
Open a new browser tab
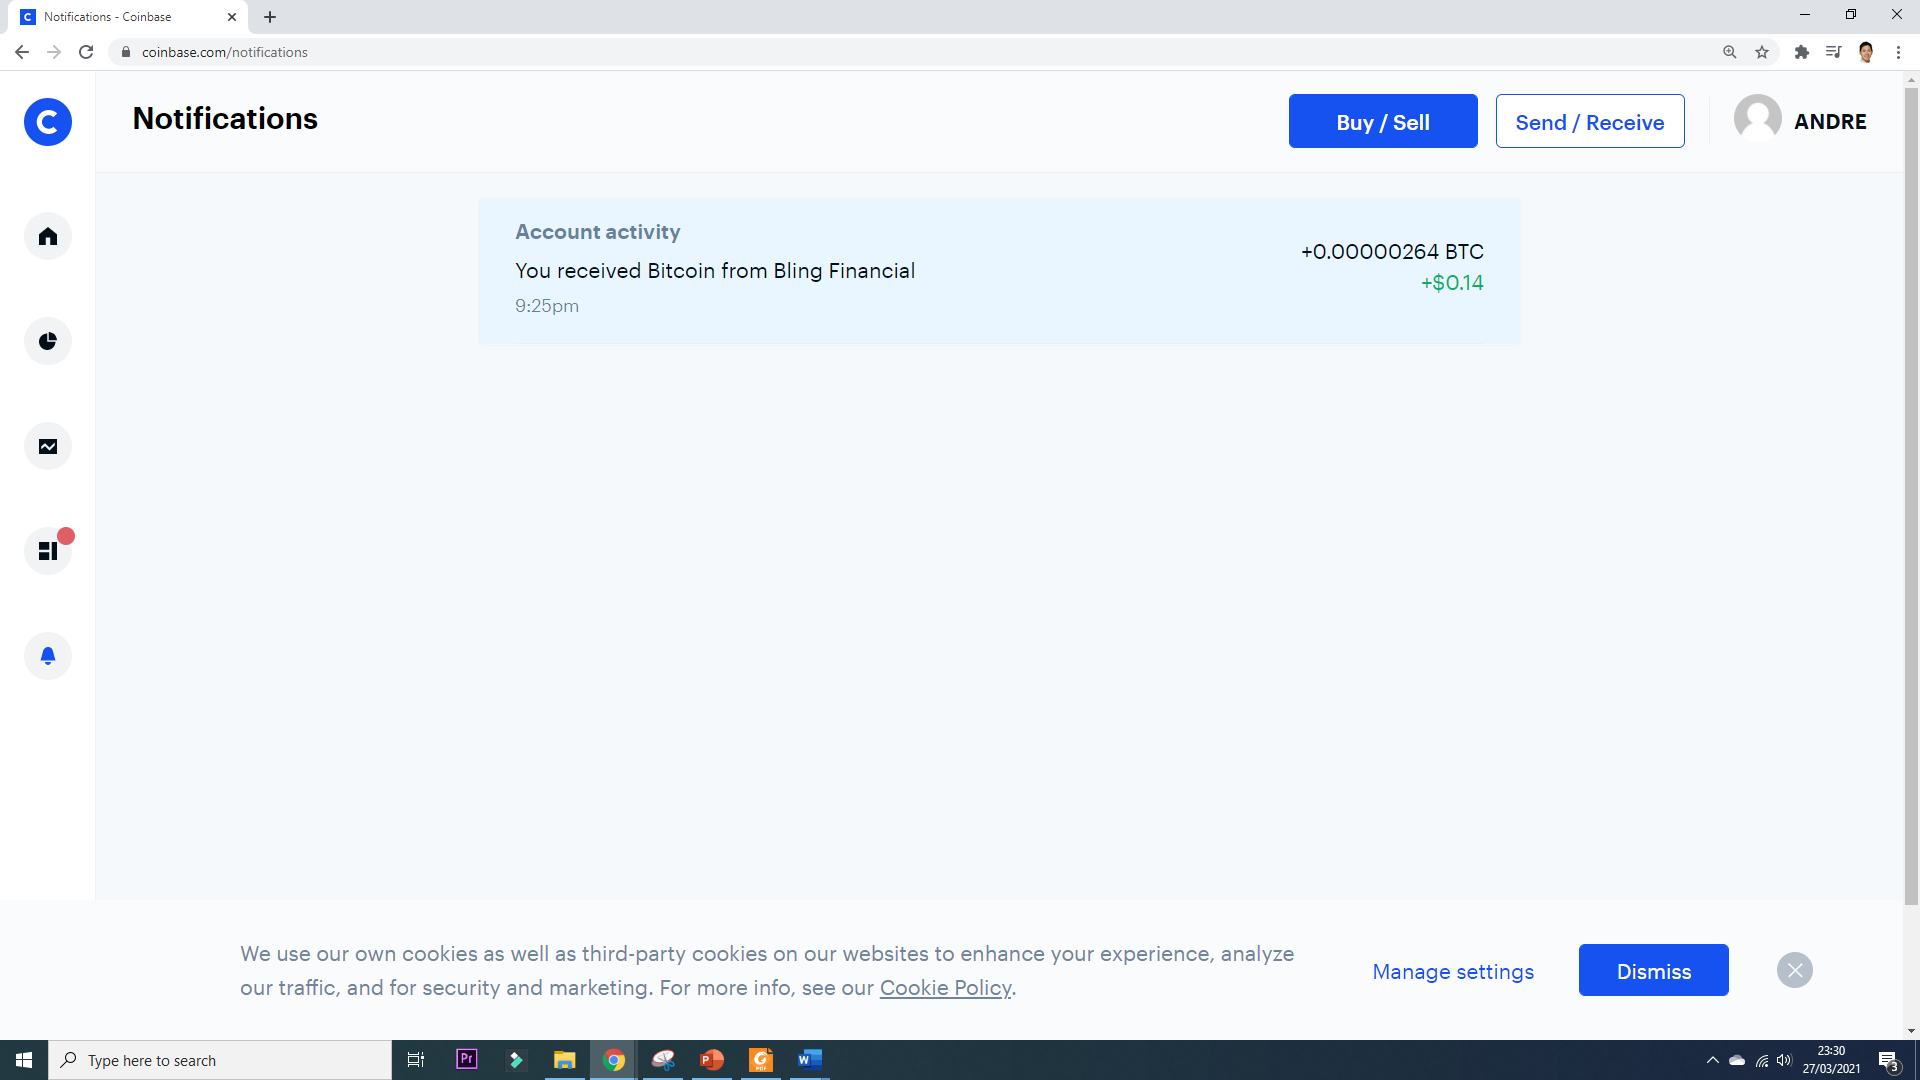[270, 16]
